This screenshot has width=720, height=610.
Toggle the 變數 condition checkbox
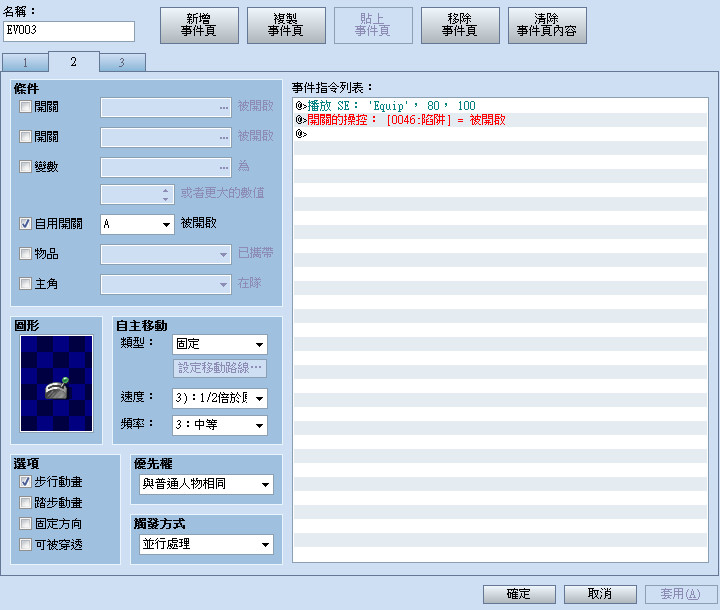[25, 166]
